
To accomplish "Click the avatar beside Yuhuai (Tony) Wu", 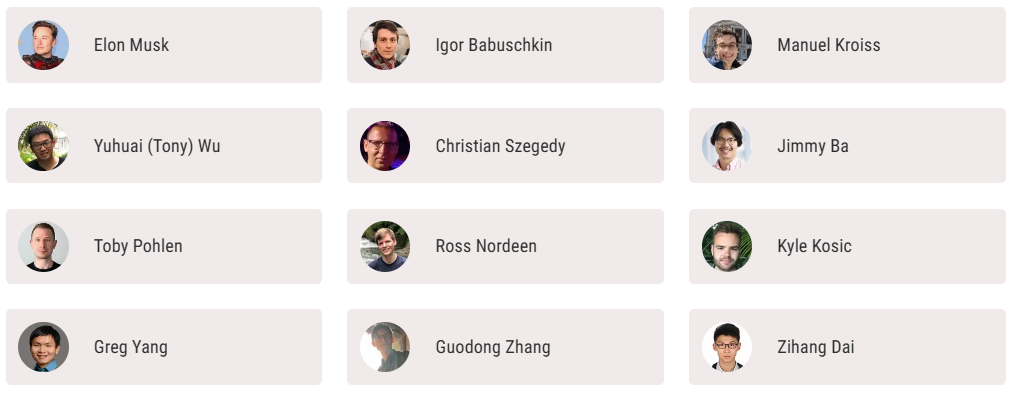I will (x=43, y=146).
